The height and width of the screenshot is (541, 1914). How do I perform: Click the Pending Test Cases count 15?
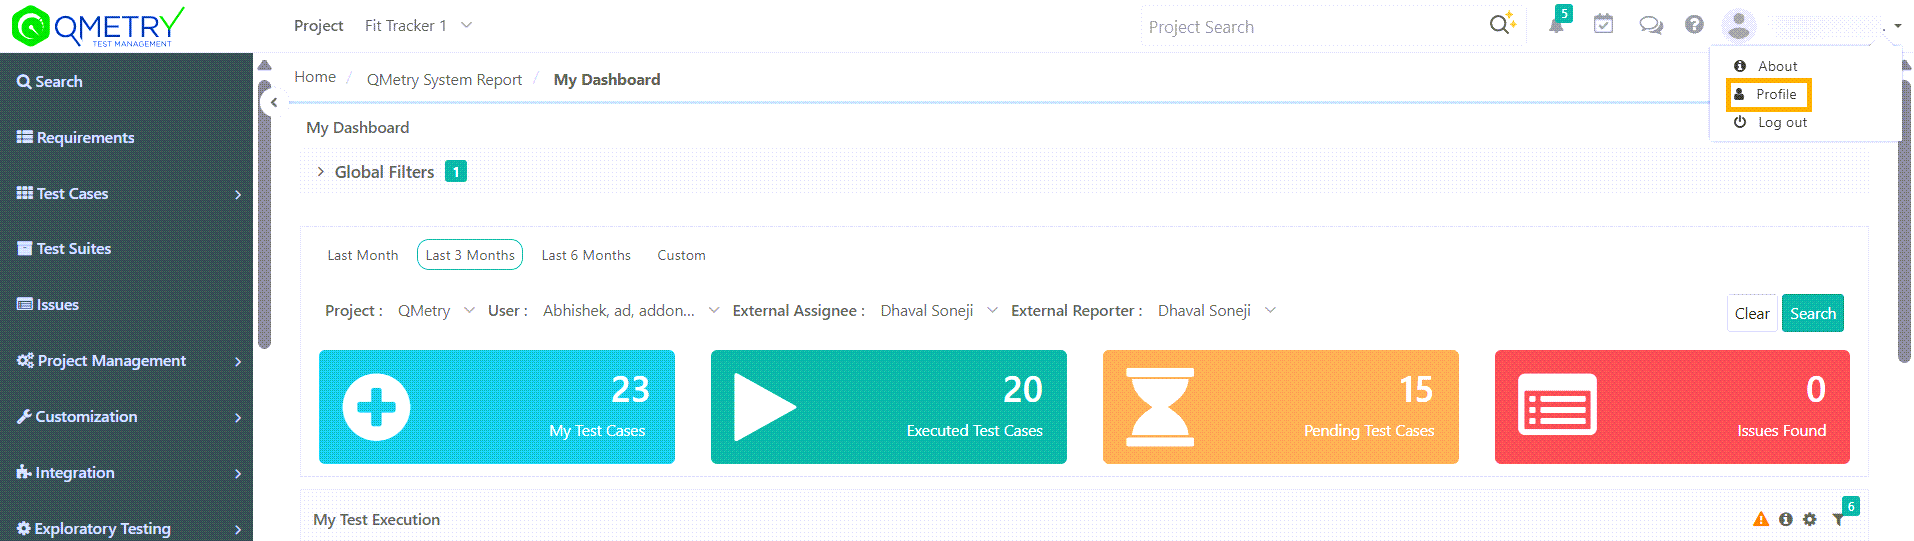[x=1415, y=389]
